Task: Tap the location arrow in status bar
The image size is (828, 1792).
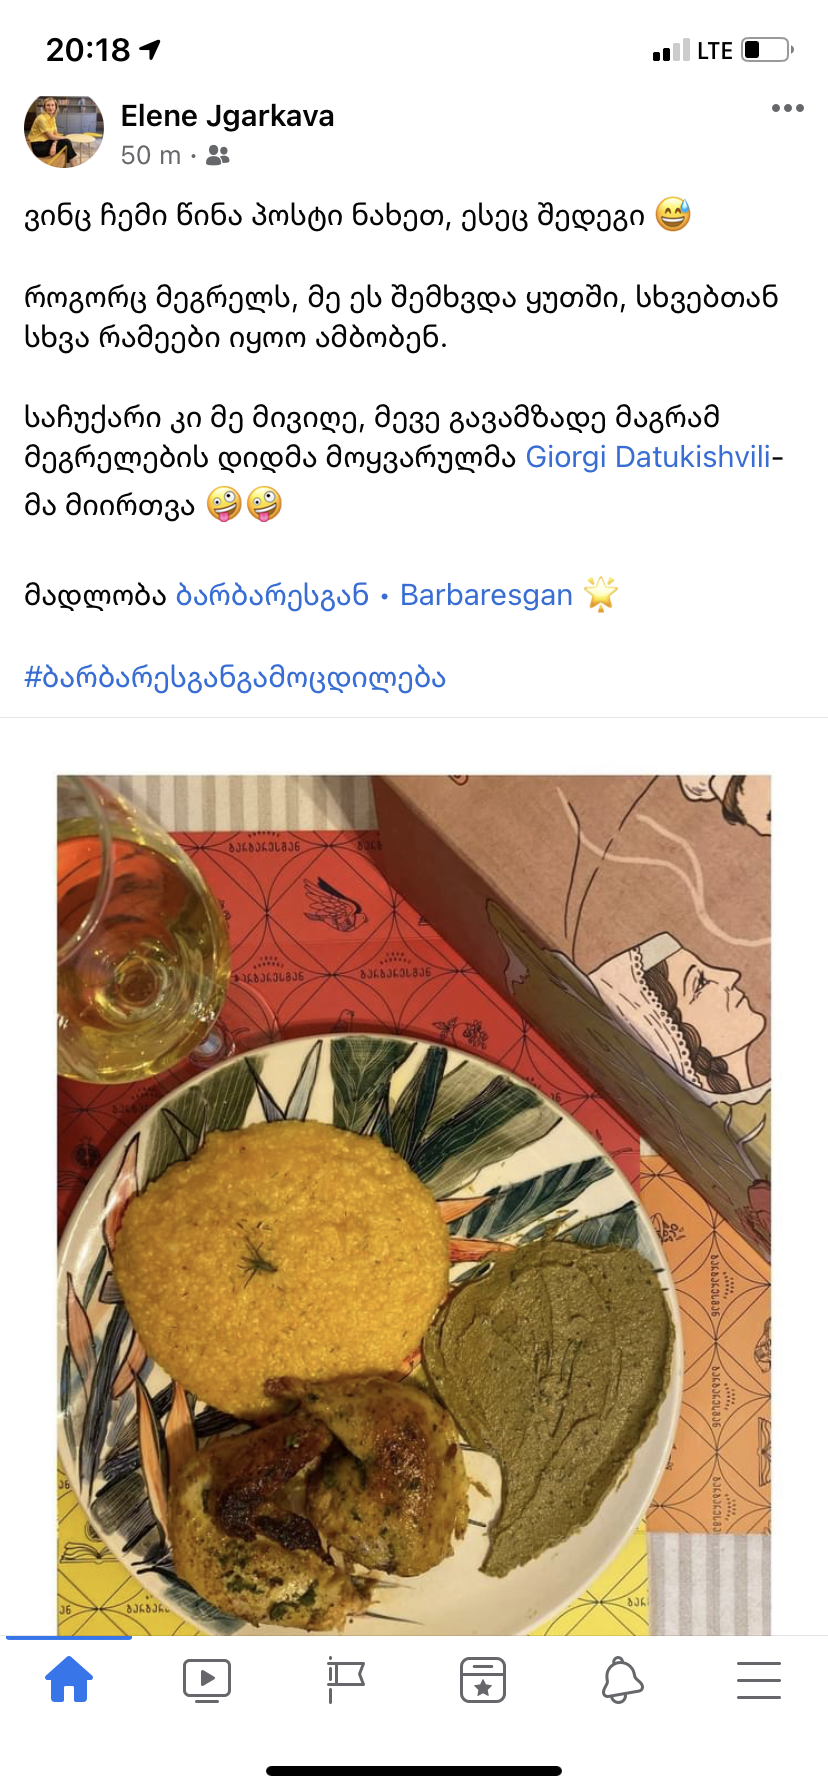Action: click(x=150, y=49)
